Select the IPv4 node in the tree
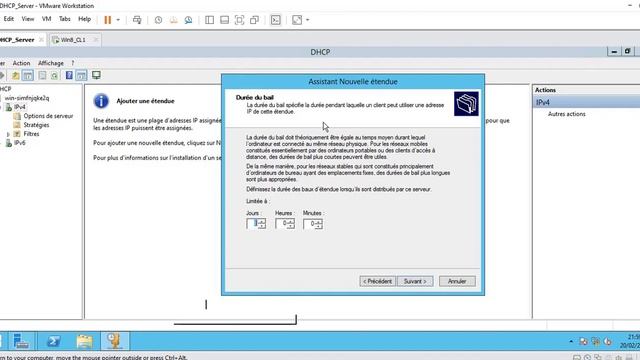The image size is (640, 360). click(x=19, y=107)
